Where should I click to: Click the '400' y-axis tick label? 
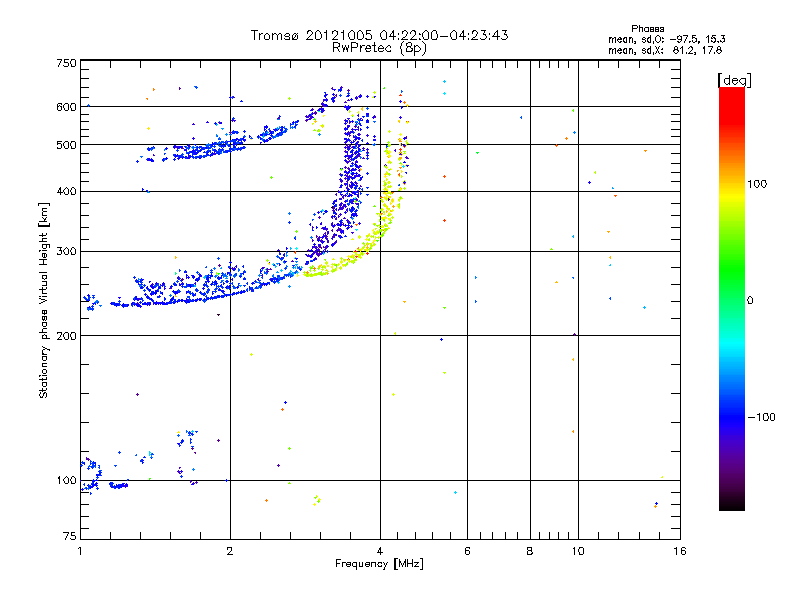[66, 191]
